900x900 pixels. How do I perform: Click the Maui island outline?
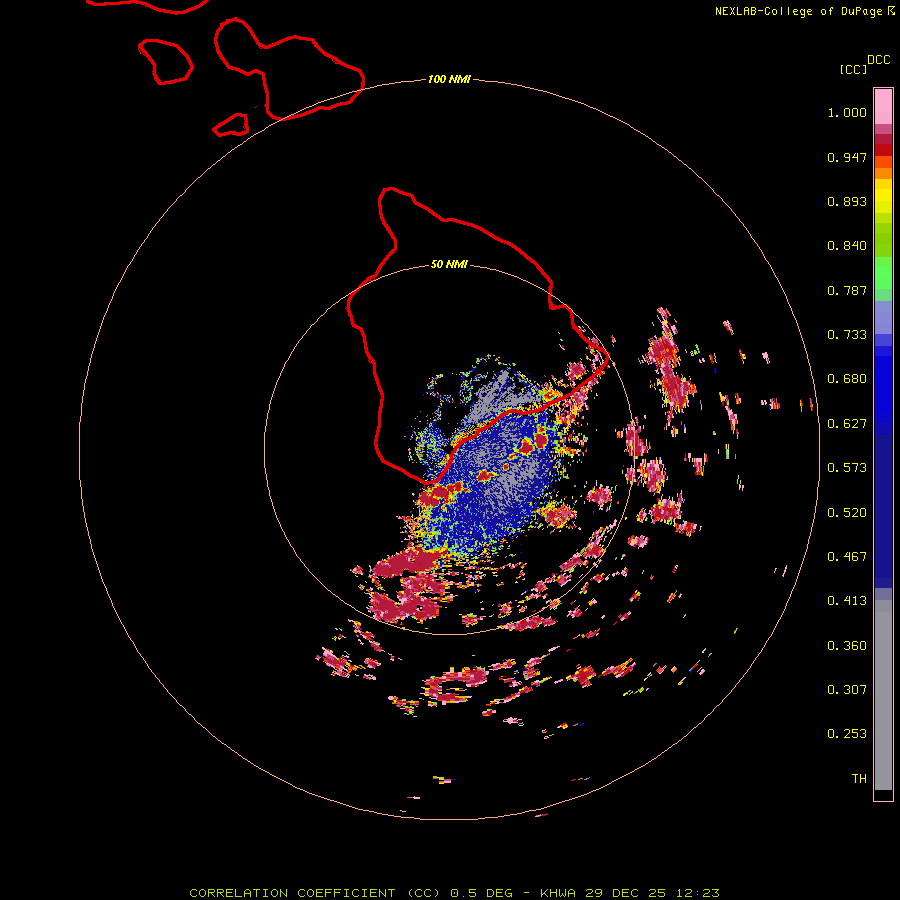point(289,70)
